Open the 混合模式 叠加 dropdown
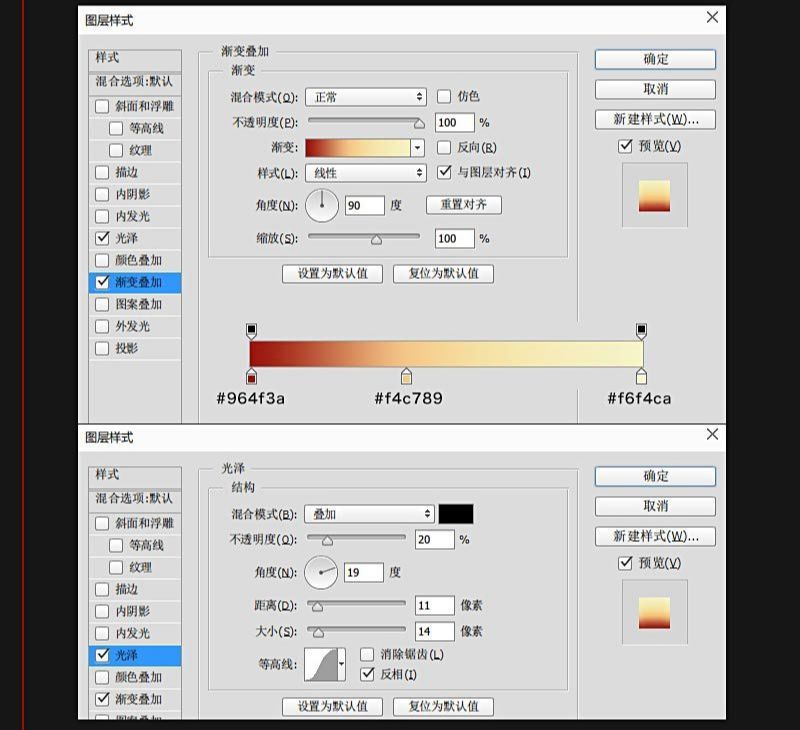The image size is (800, 730). [369, 514]
